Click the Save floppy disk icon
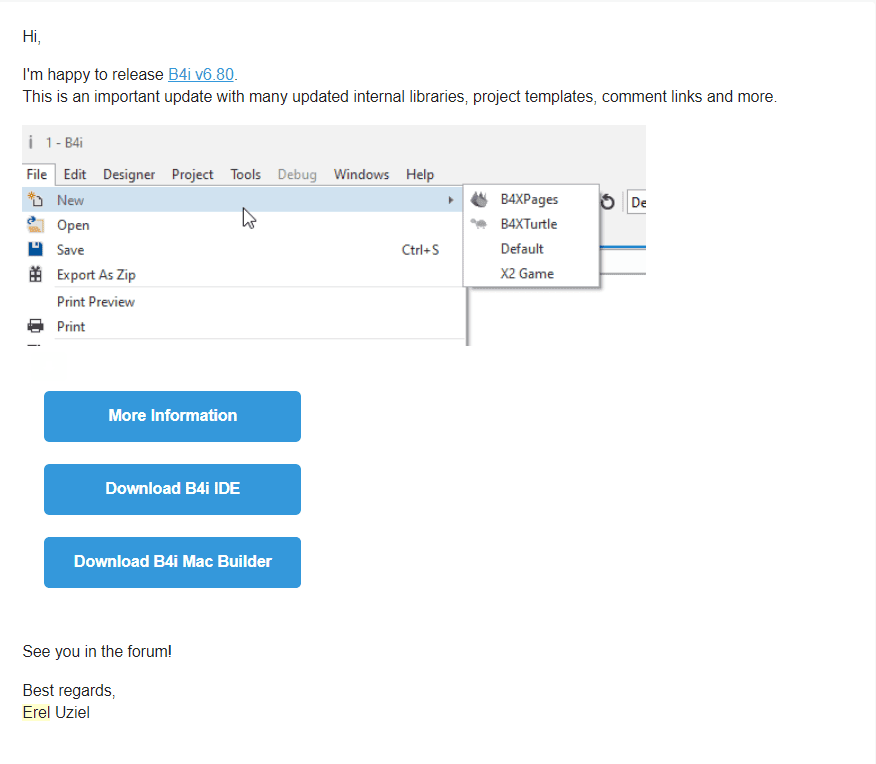 [35, 249]
